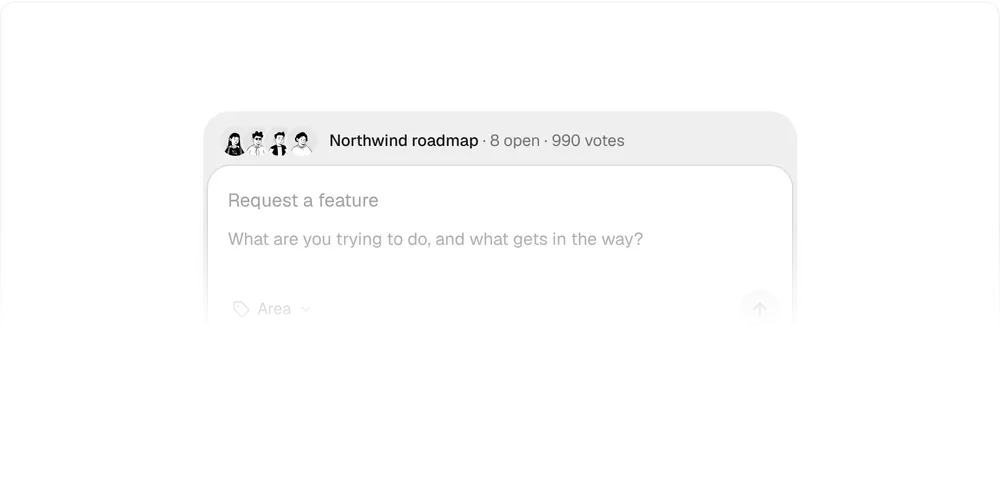The height and width of the screenshot is (496, 1000).
Task: Click blank space between Area and the submit arrow
Action: 523,309
